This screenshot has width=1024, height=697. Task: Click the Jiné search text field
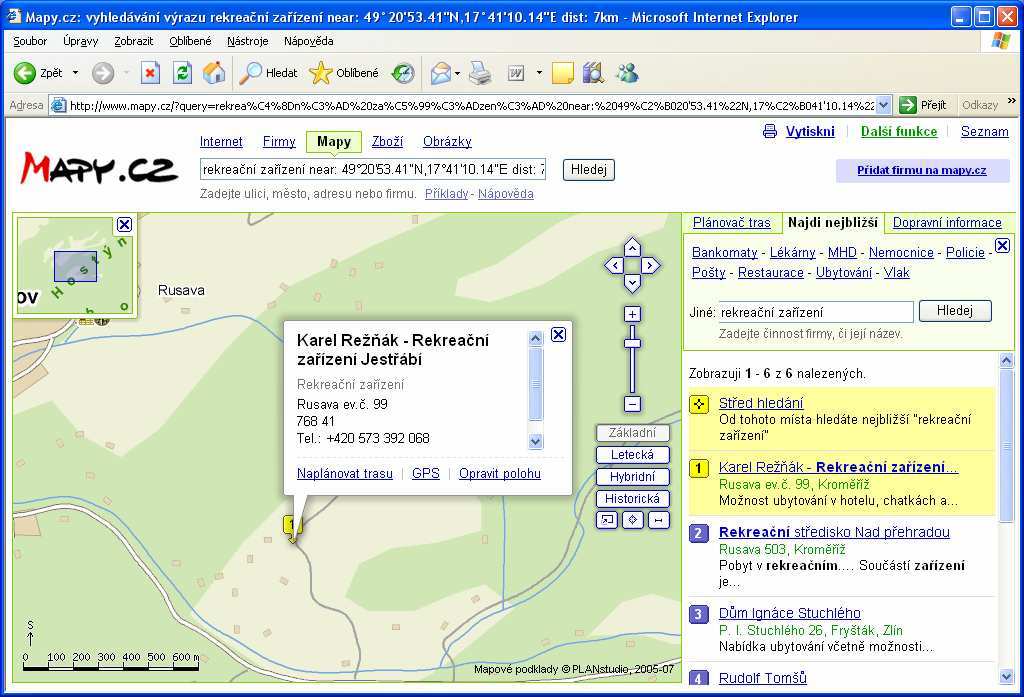click(x=815, y=312)
